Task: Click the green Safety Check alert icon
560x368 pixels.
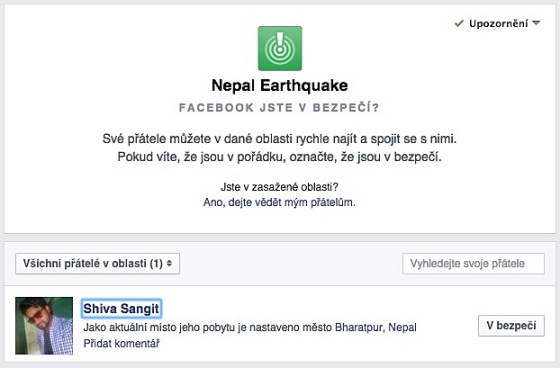Action: pos(280,48)
